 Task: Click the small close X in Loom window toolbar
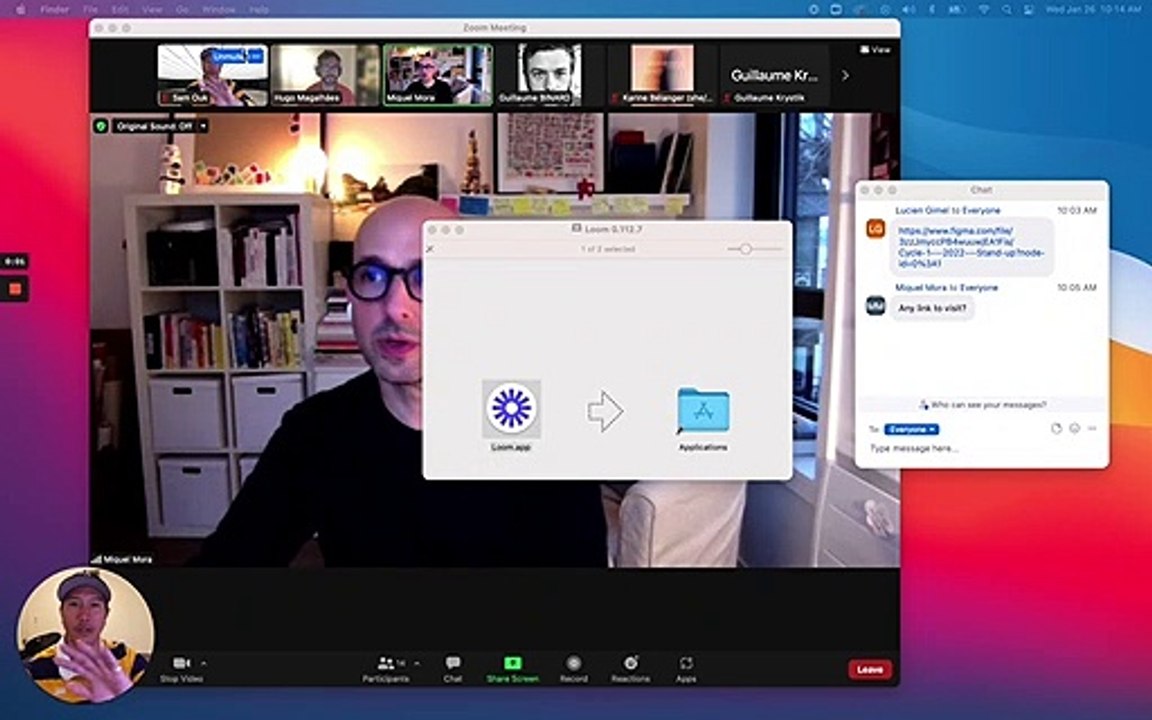point(431,249)
